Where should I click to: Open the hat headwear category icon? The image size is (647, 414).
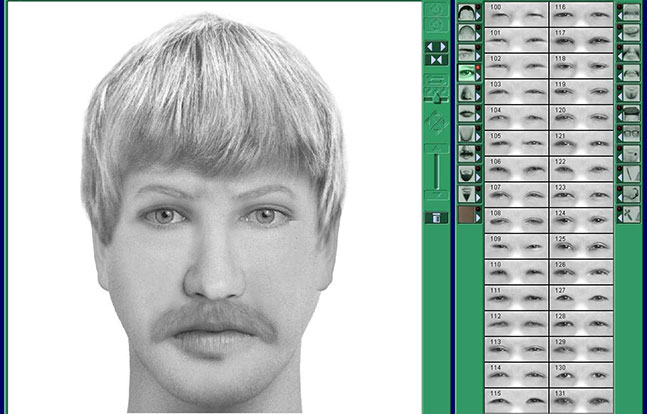[631, 113]
